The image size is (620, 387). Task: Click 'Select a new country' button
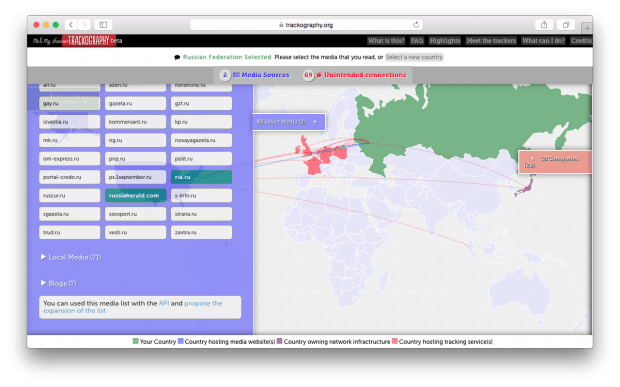tap(414, 57)
